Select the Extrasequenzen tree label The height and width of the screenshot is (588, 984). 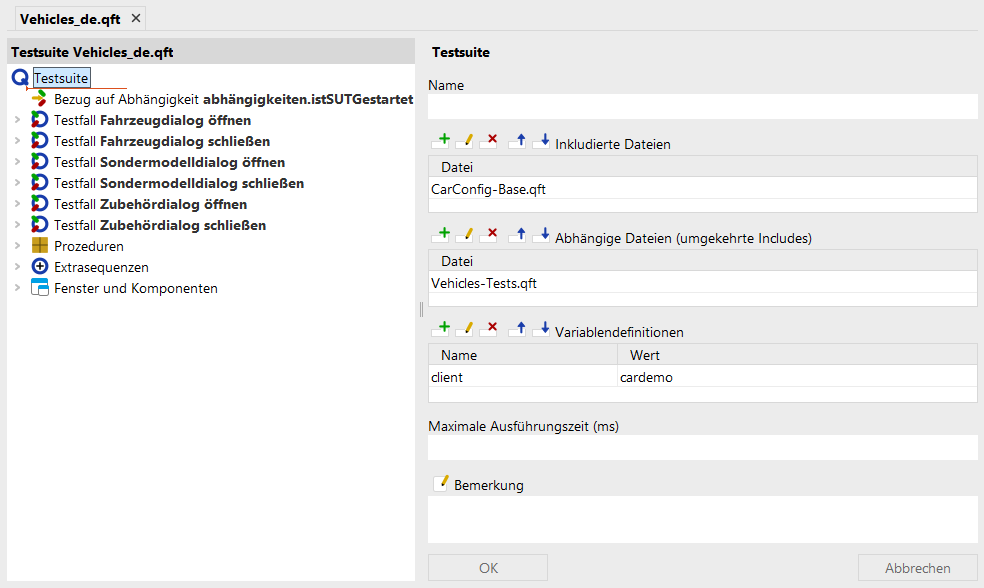coord(101,267)
